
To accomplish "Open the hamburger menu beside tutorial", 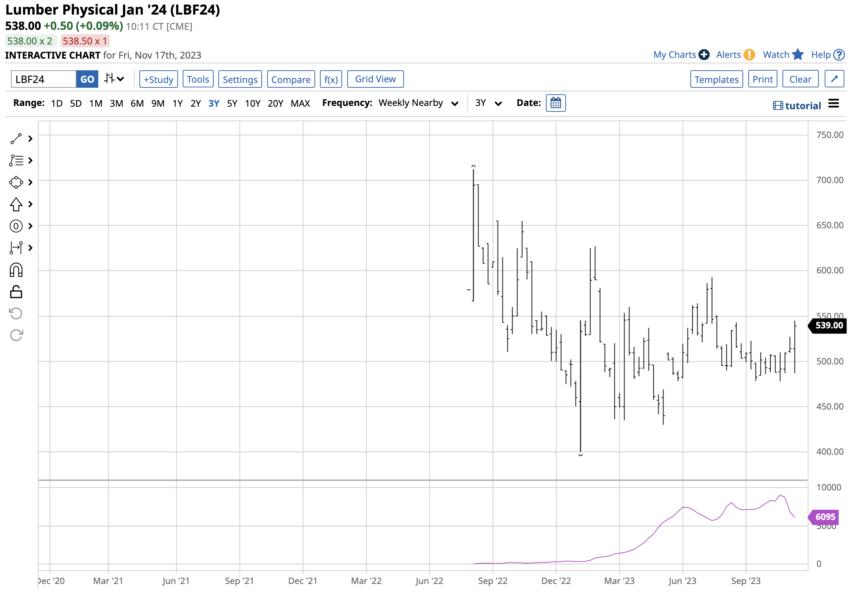I will pyautogui.click(x=835, y=104).
